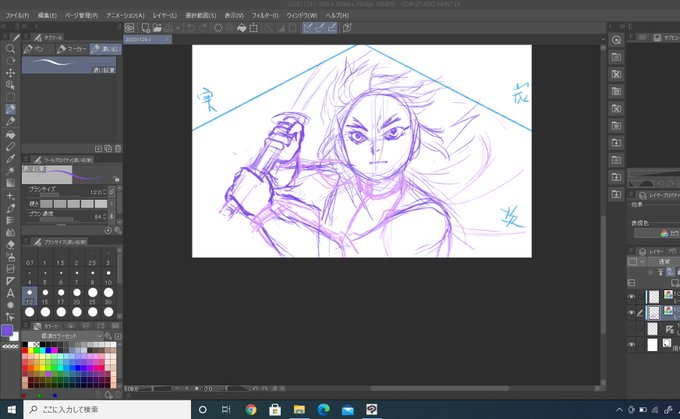Select the highlighted Pen tool in toolbox
Screen dimensions: 680x419
click(x=10, y=109)
